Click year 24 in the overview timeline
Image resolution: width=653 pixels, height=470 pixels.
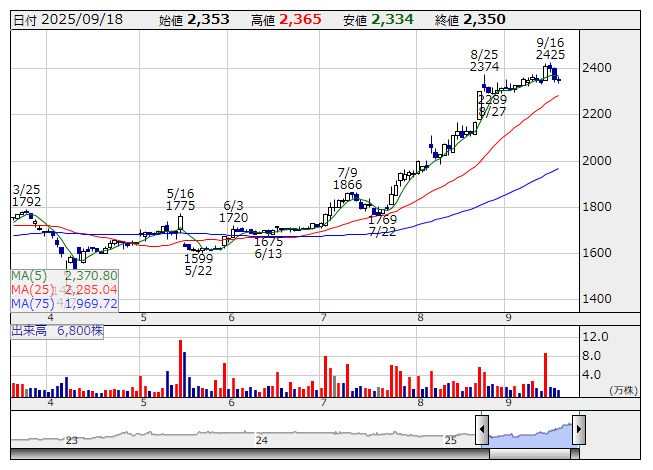[x=261, y=440]
